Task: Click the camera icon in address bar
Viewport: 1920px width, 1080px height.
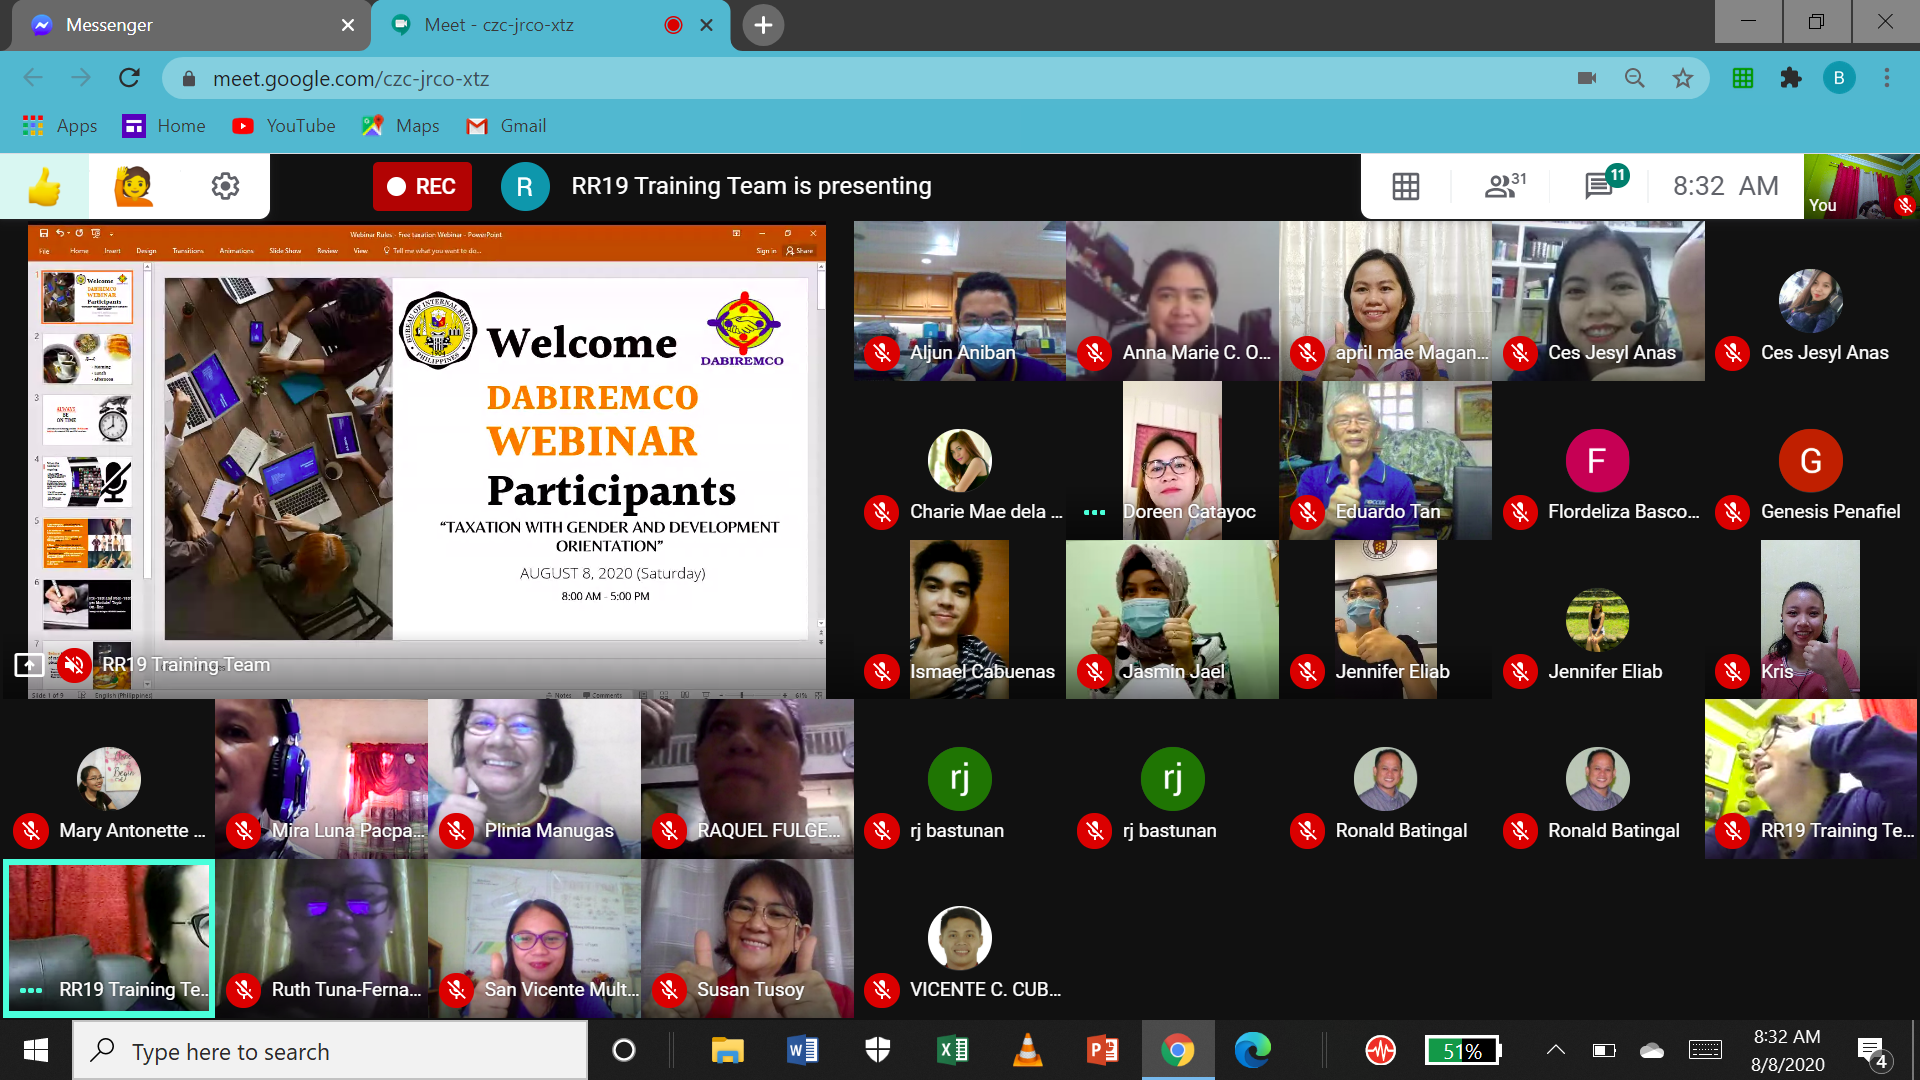Action: click(1587, 78)
